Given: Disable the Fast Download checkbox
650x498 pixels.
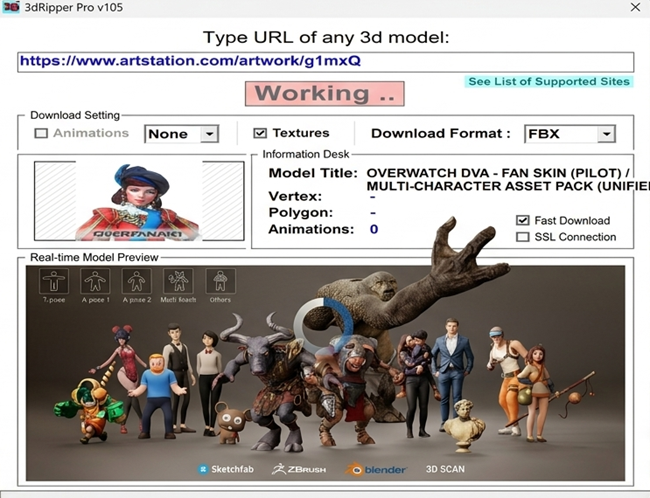Looking at the screenshot, I should [522, 220].
